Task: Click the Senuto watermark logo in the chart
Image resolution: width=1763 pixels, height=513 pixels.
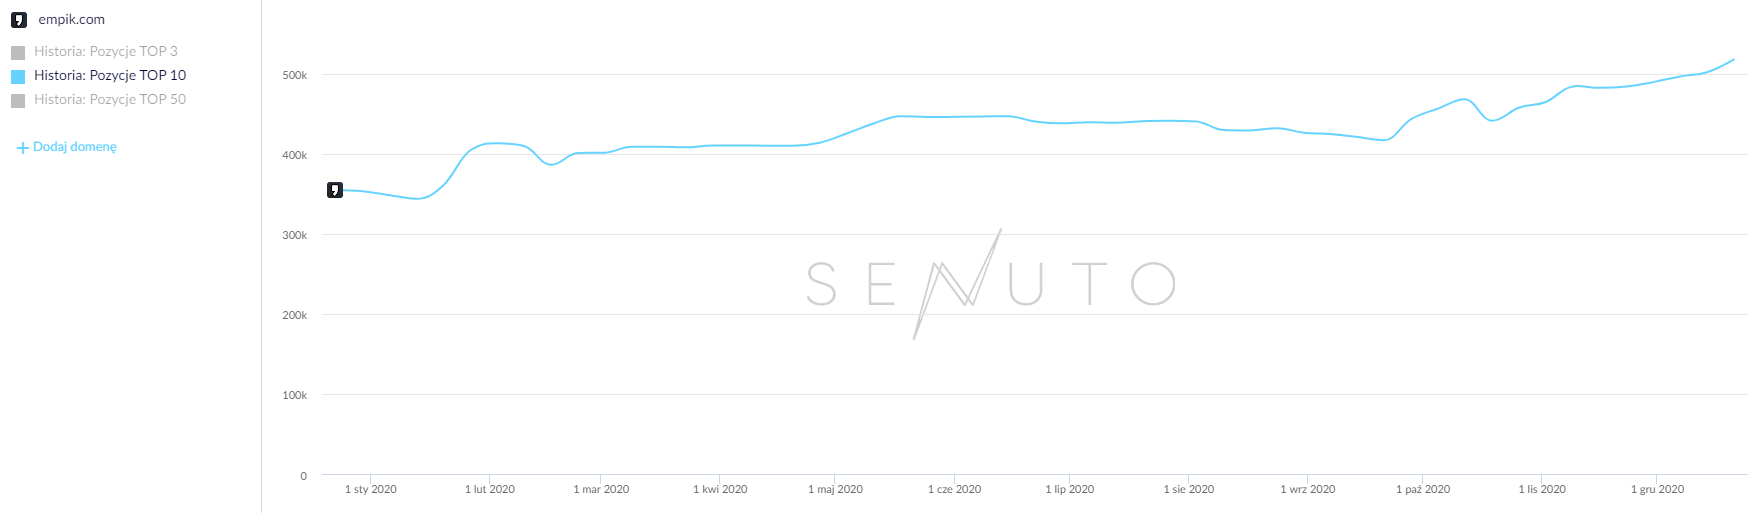Action: point(990,284)
